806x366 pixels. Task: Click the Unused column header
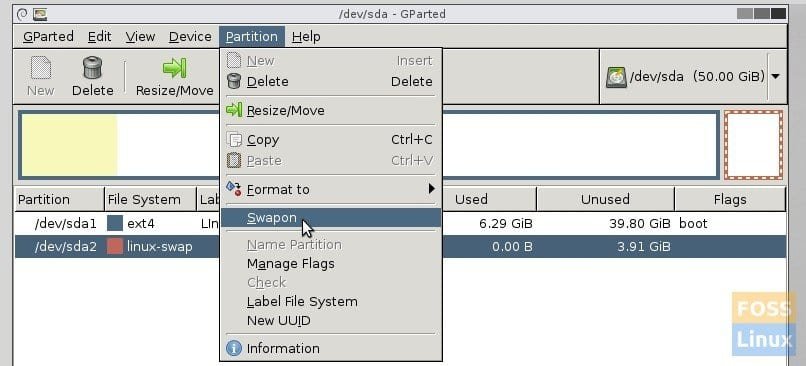[605, 199]
